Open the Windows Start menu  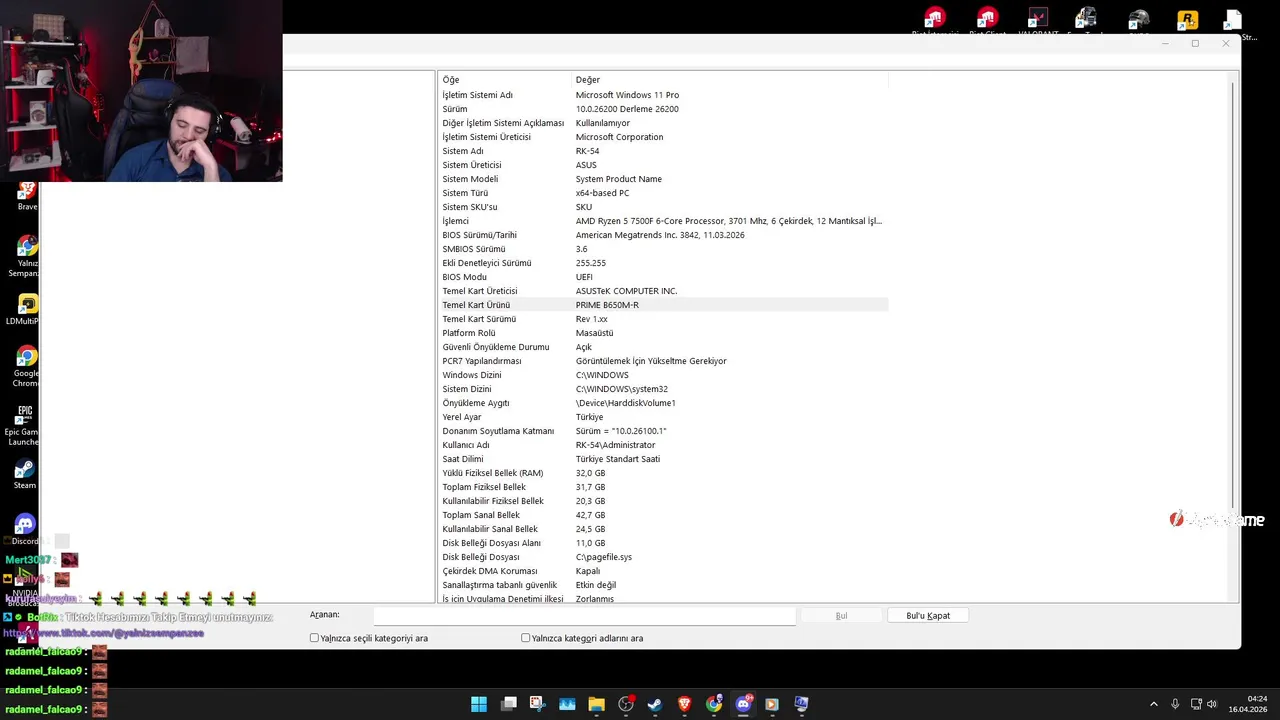[479, 704]
